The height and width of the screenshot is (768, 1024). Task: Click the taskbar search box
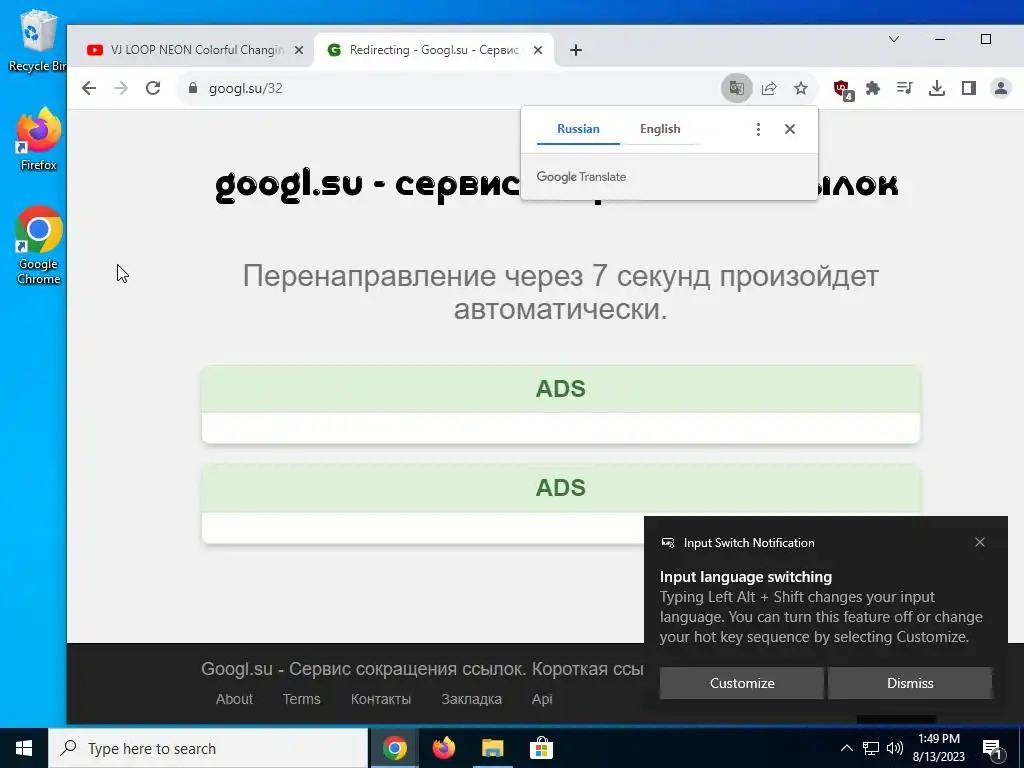[208, 748]
